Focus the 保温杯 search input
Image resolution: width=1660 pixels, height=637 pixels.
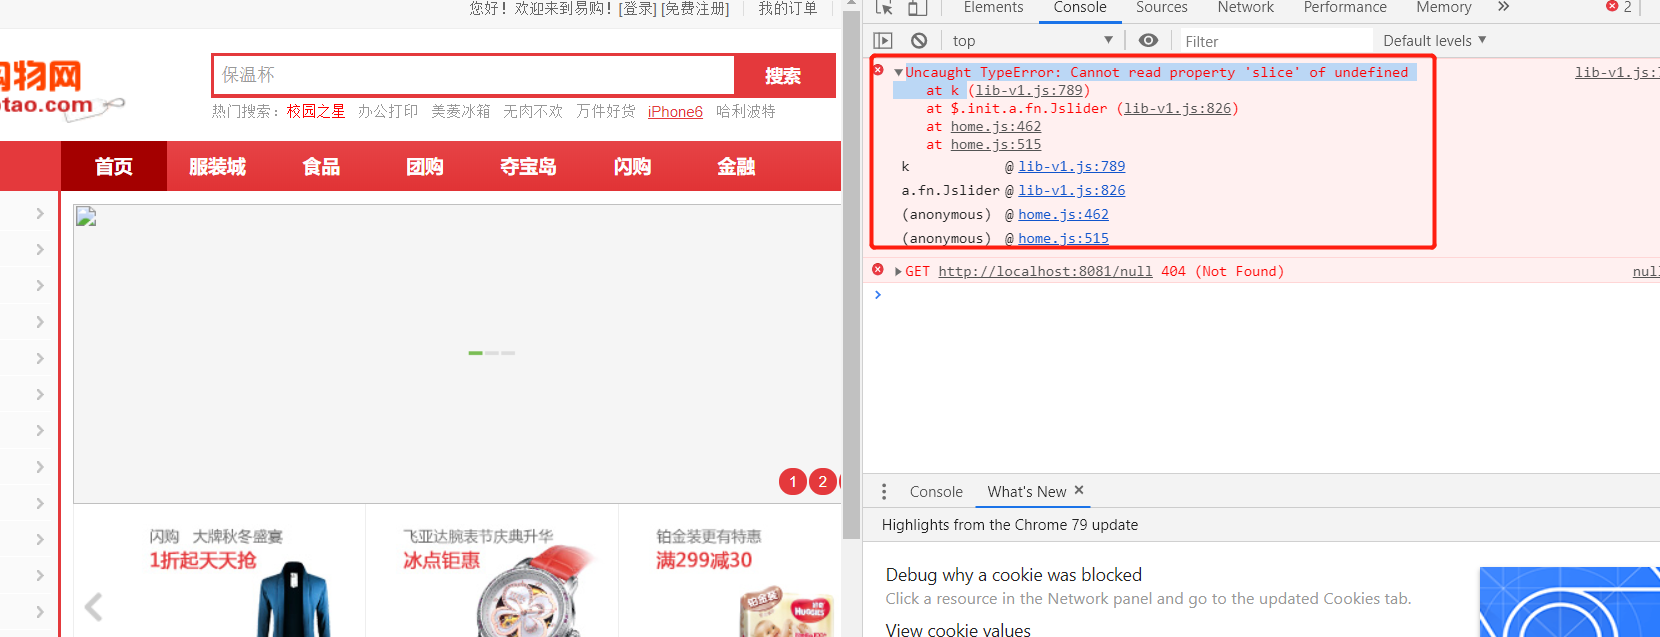(x=474, y=75)
